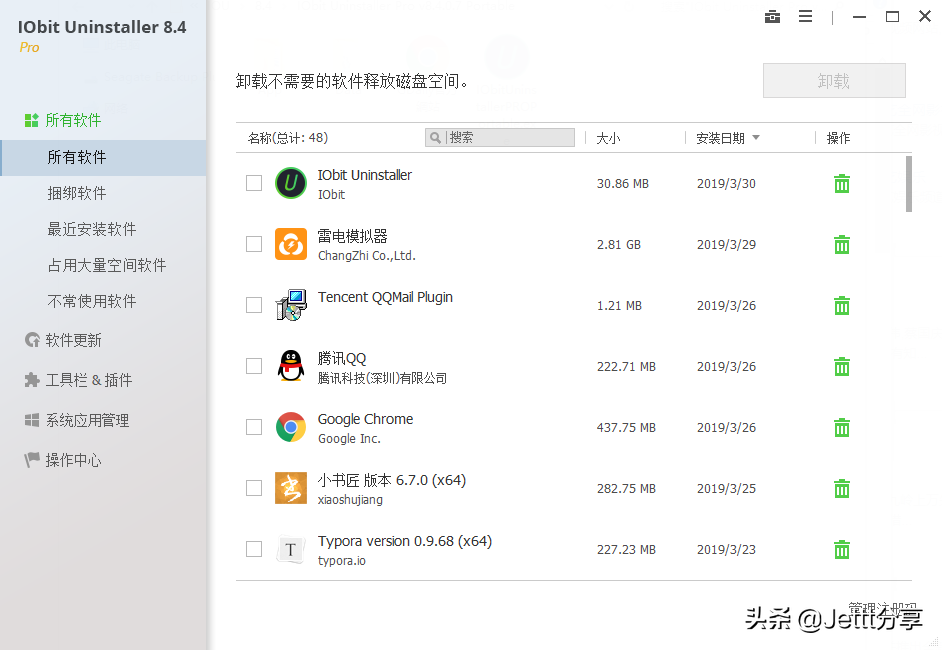Click the ChangZhi Co.,Ltd. publisher text
The image size is (942, 650).
coord(366,256)
